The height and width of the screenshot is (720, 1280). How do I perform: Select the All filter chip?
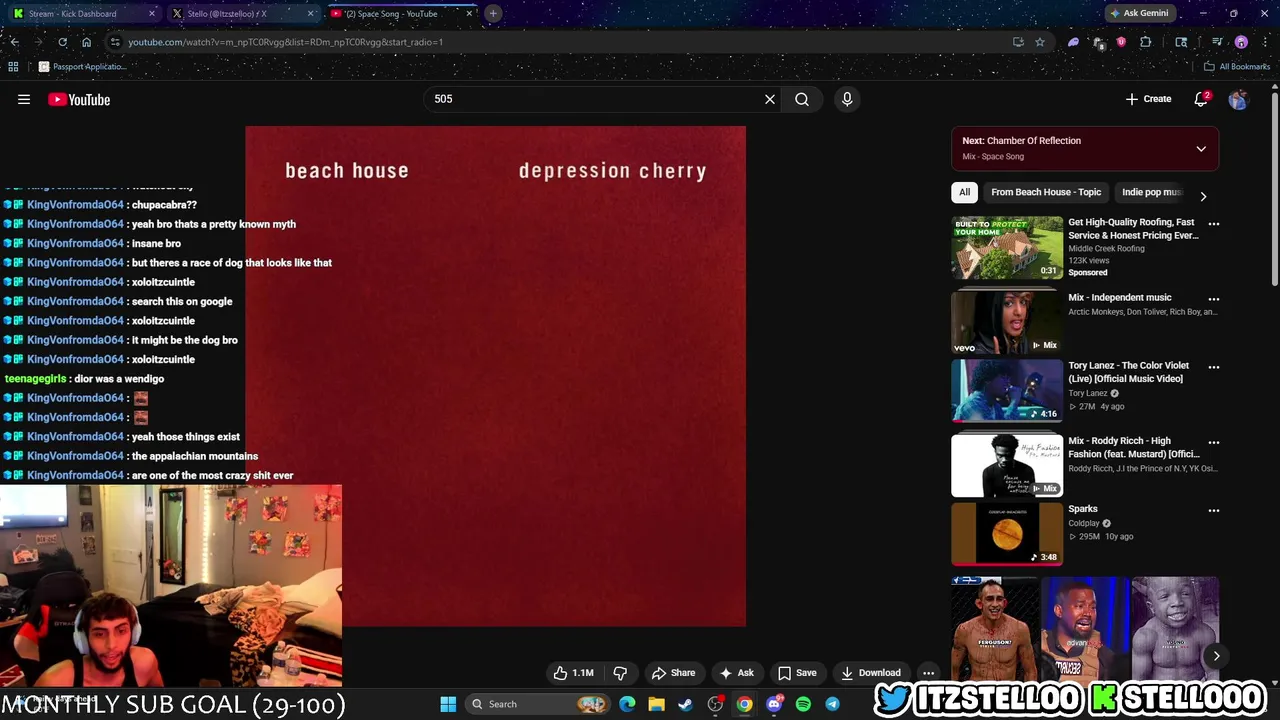(964, 192)
